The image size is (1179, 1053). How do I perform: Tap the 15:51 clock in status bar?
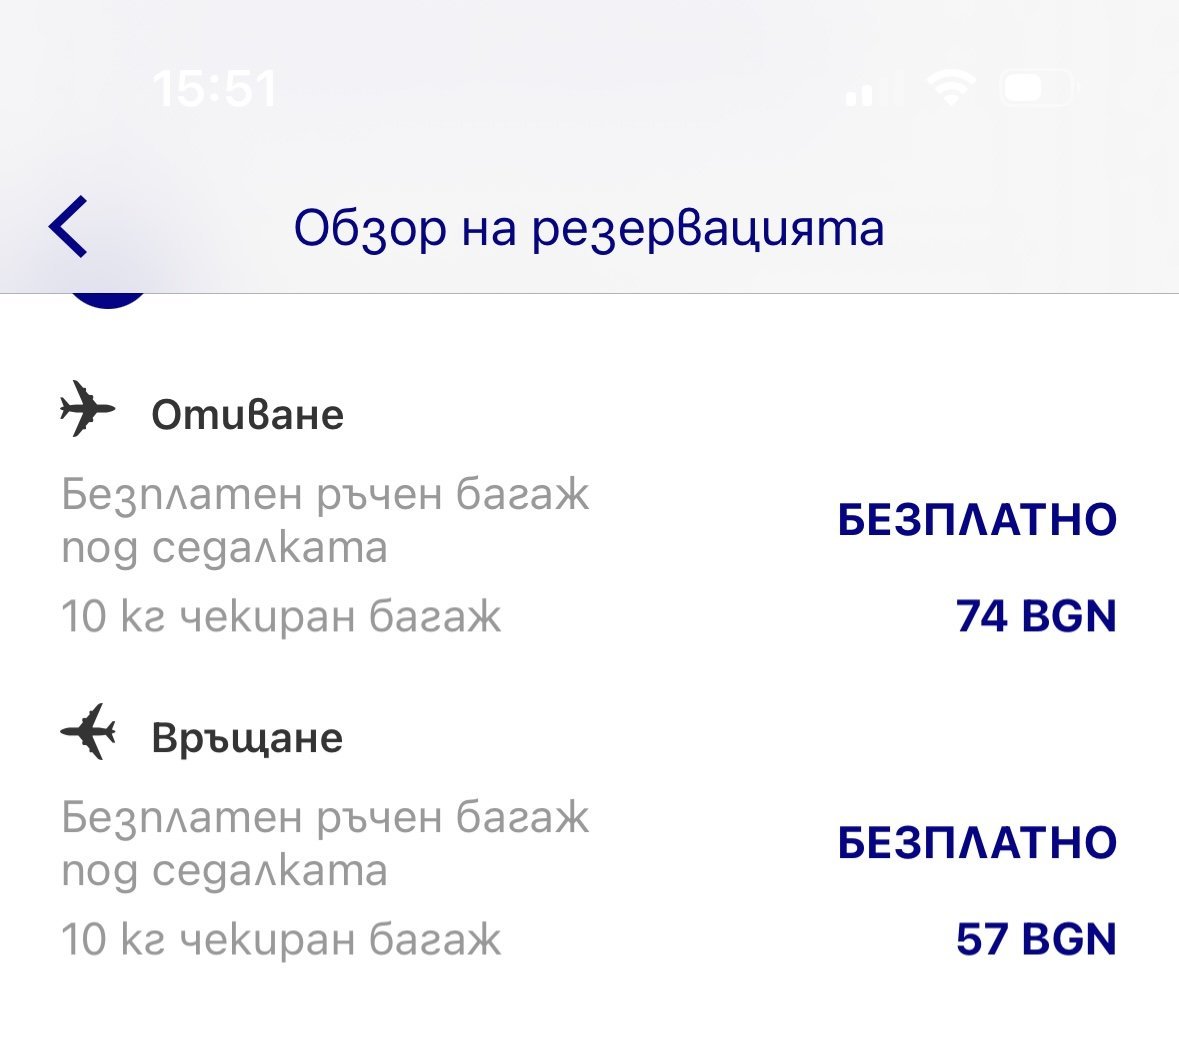[214, 89]
